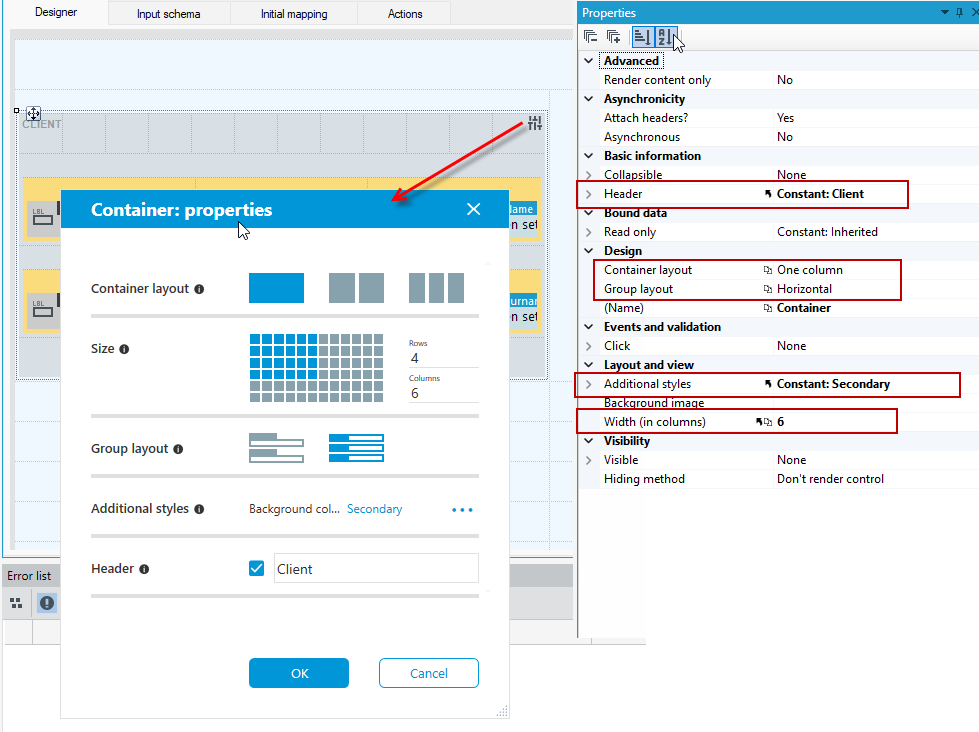Choose the one-column container layout
Image resolution: width=979 pixels, height=732 pixels.
point(277,288)
